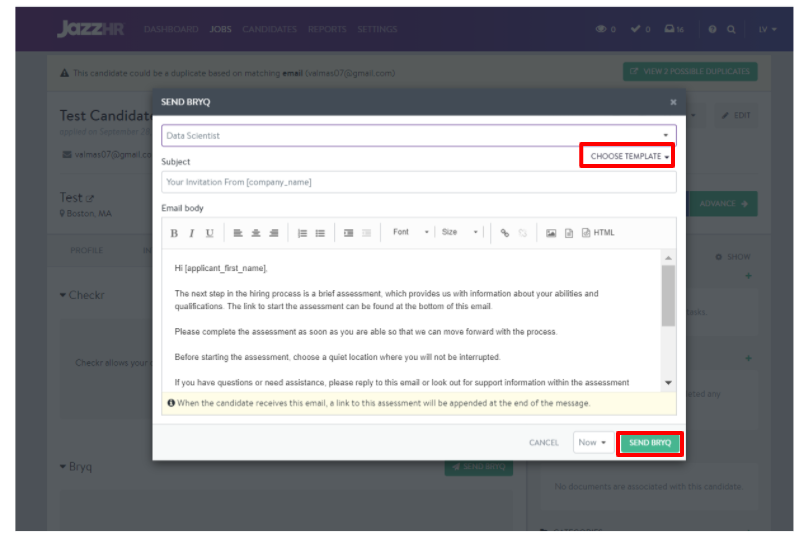
Task: Center-align the email body text
Action: (x=256, y=233)
